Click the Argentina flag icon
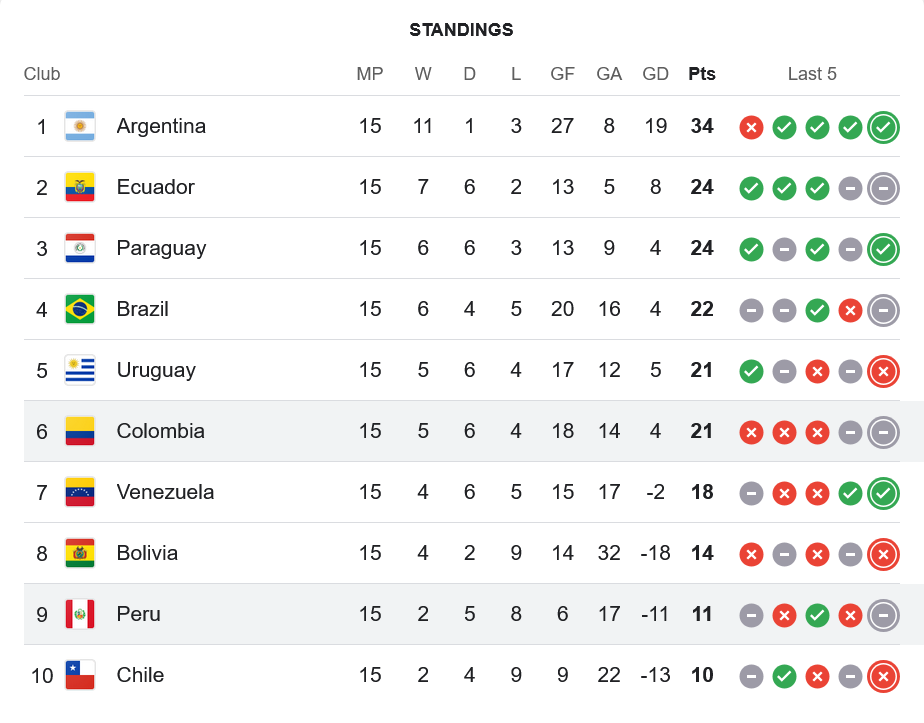 tap(80, 127)
